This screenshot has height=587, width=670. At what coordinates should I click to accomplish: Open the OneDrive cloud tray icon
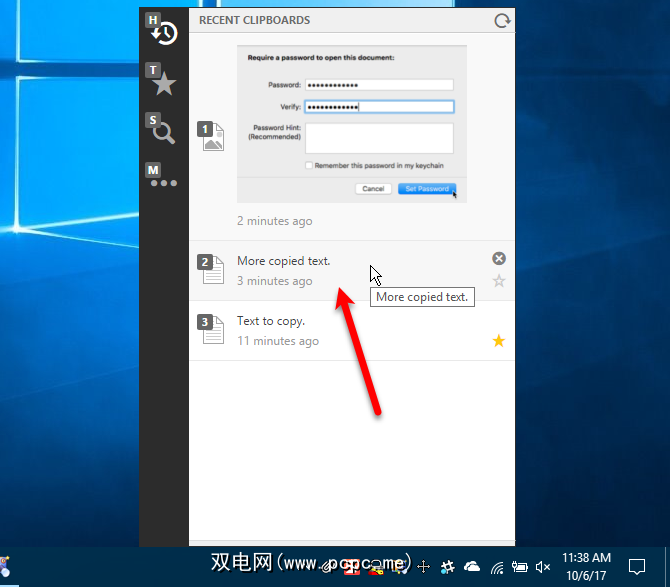pos(472,567)
